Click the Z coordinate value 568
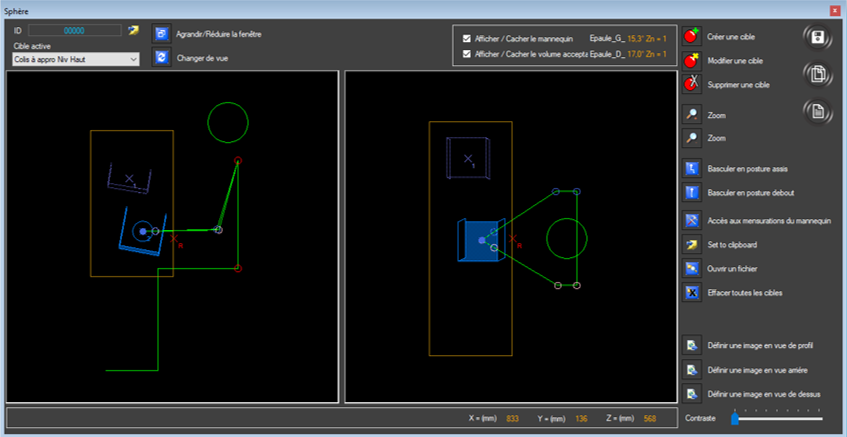 [650, 418]
